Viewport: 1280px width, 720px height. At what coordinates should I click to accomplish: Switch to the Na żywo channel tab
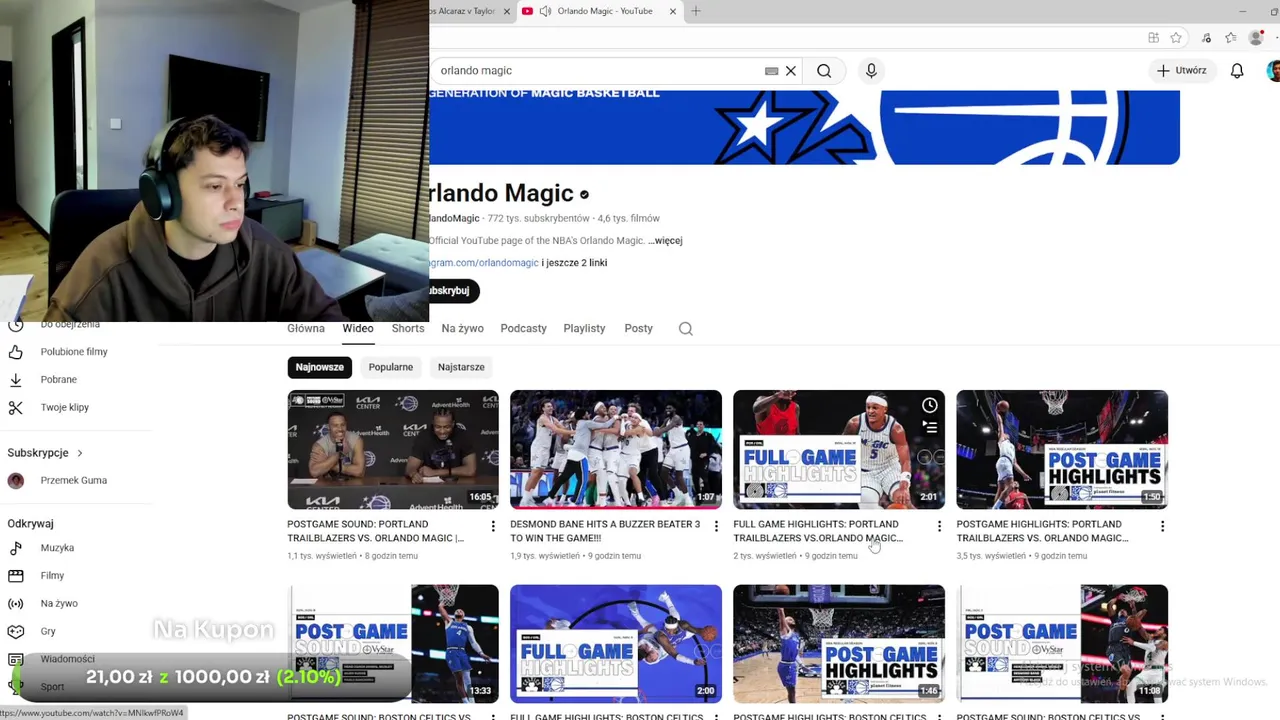tap(462, 328)
